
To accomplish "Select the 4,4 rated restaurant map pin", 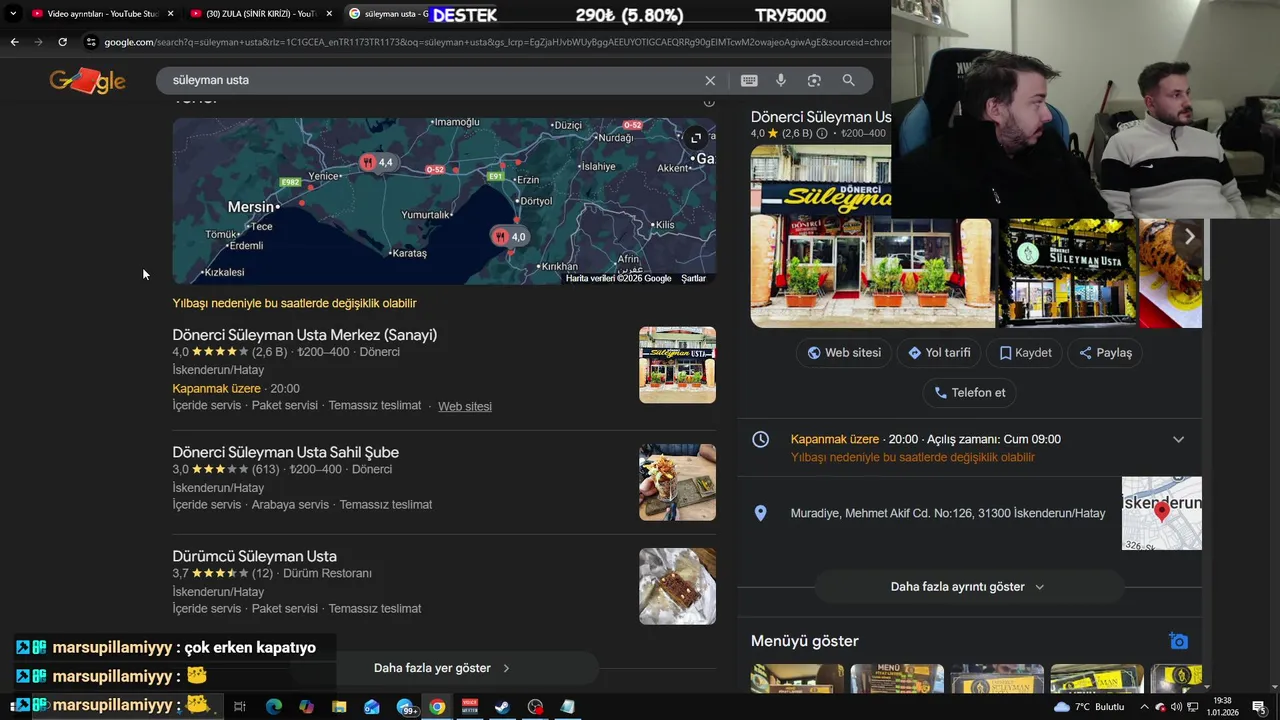I will [x=377, y=162].
